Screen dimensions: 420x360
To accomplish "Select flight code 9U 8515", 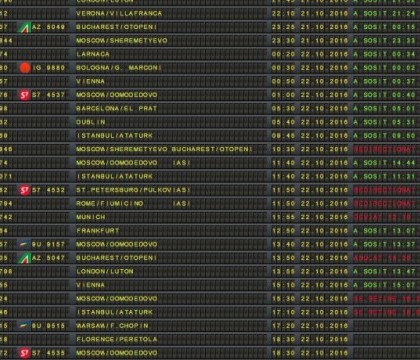I will (x=48, y=326).
